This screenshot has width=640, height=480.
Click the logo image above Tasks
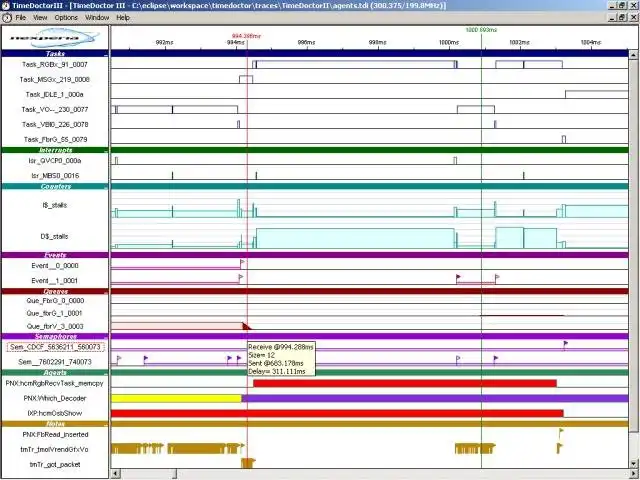[x=55, y=38]
